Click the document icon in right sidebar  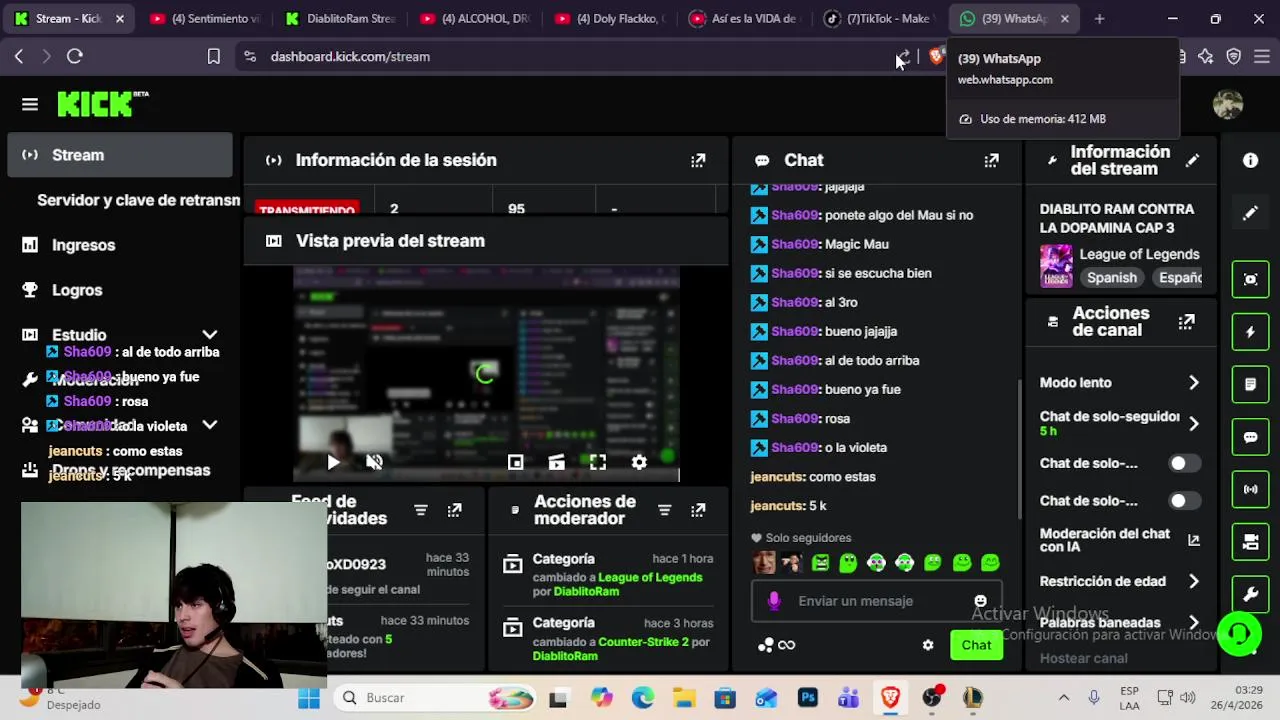[1250, 384]
